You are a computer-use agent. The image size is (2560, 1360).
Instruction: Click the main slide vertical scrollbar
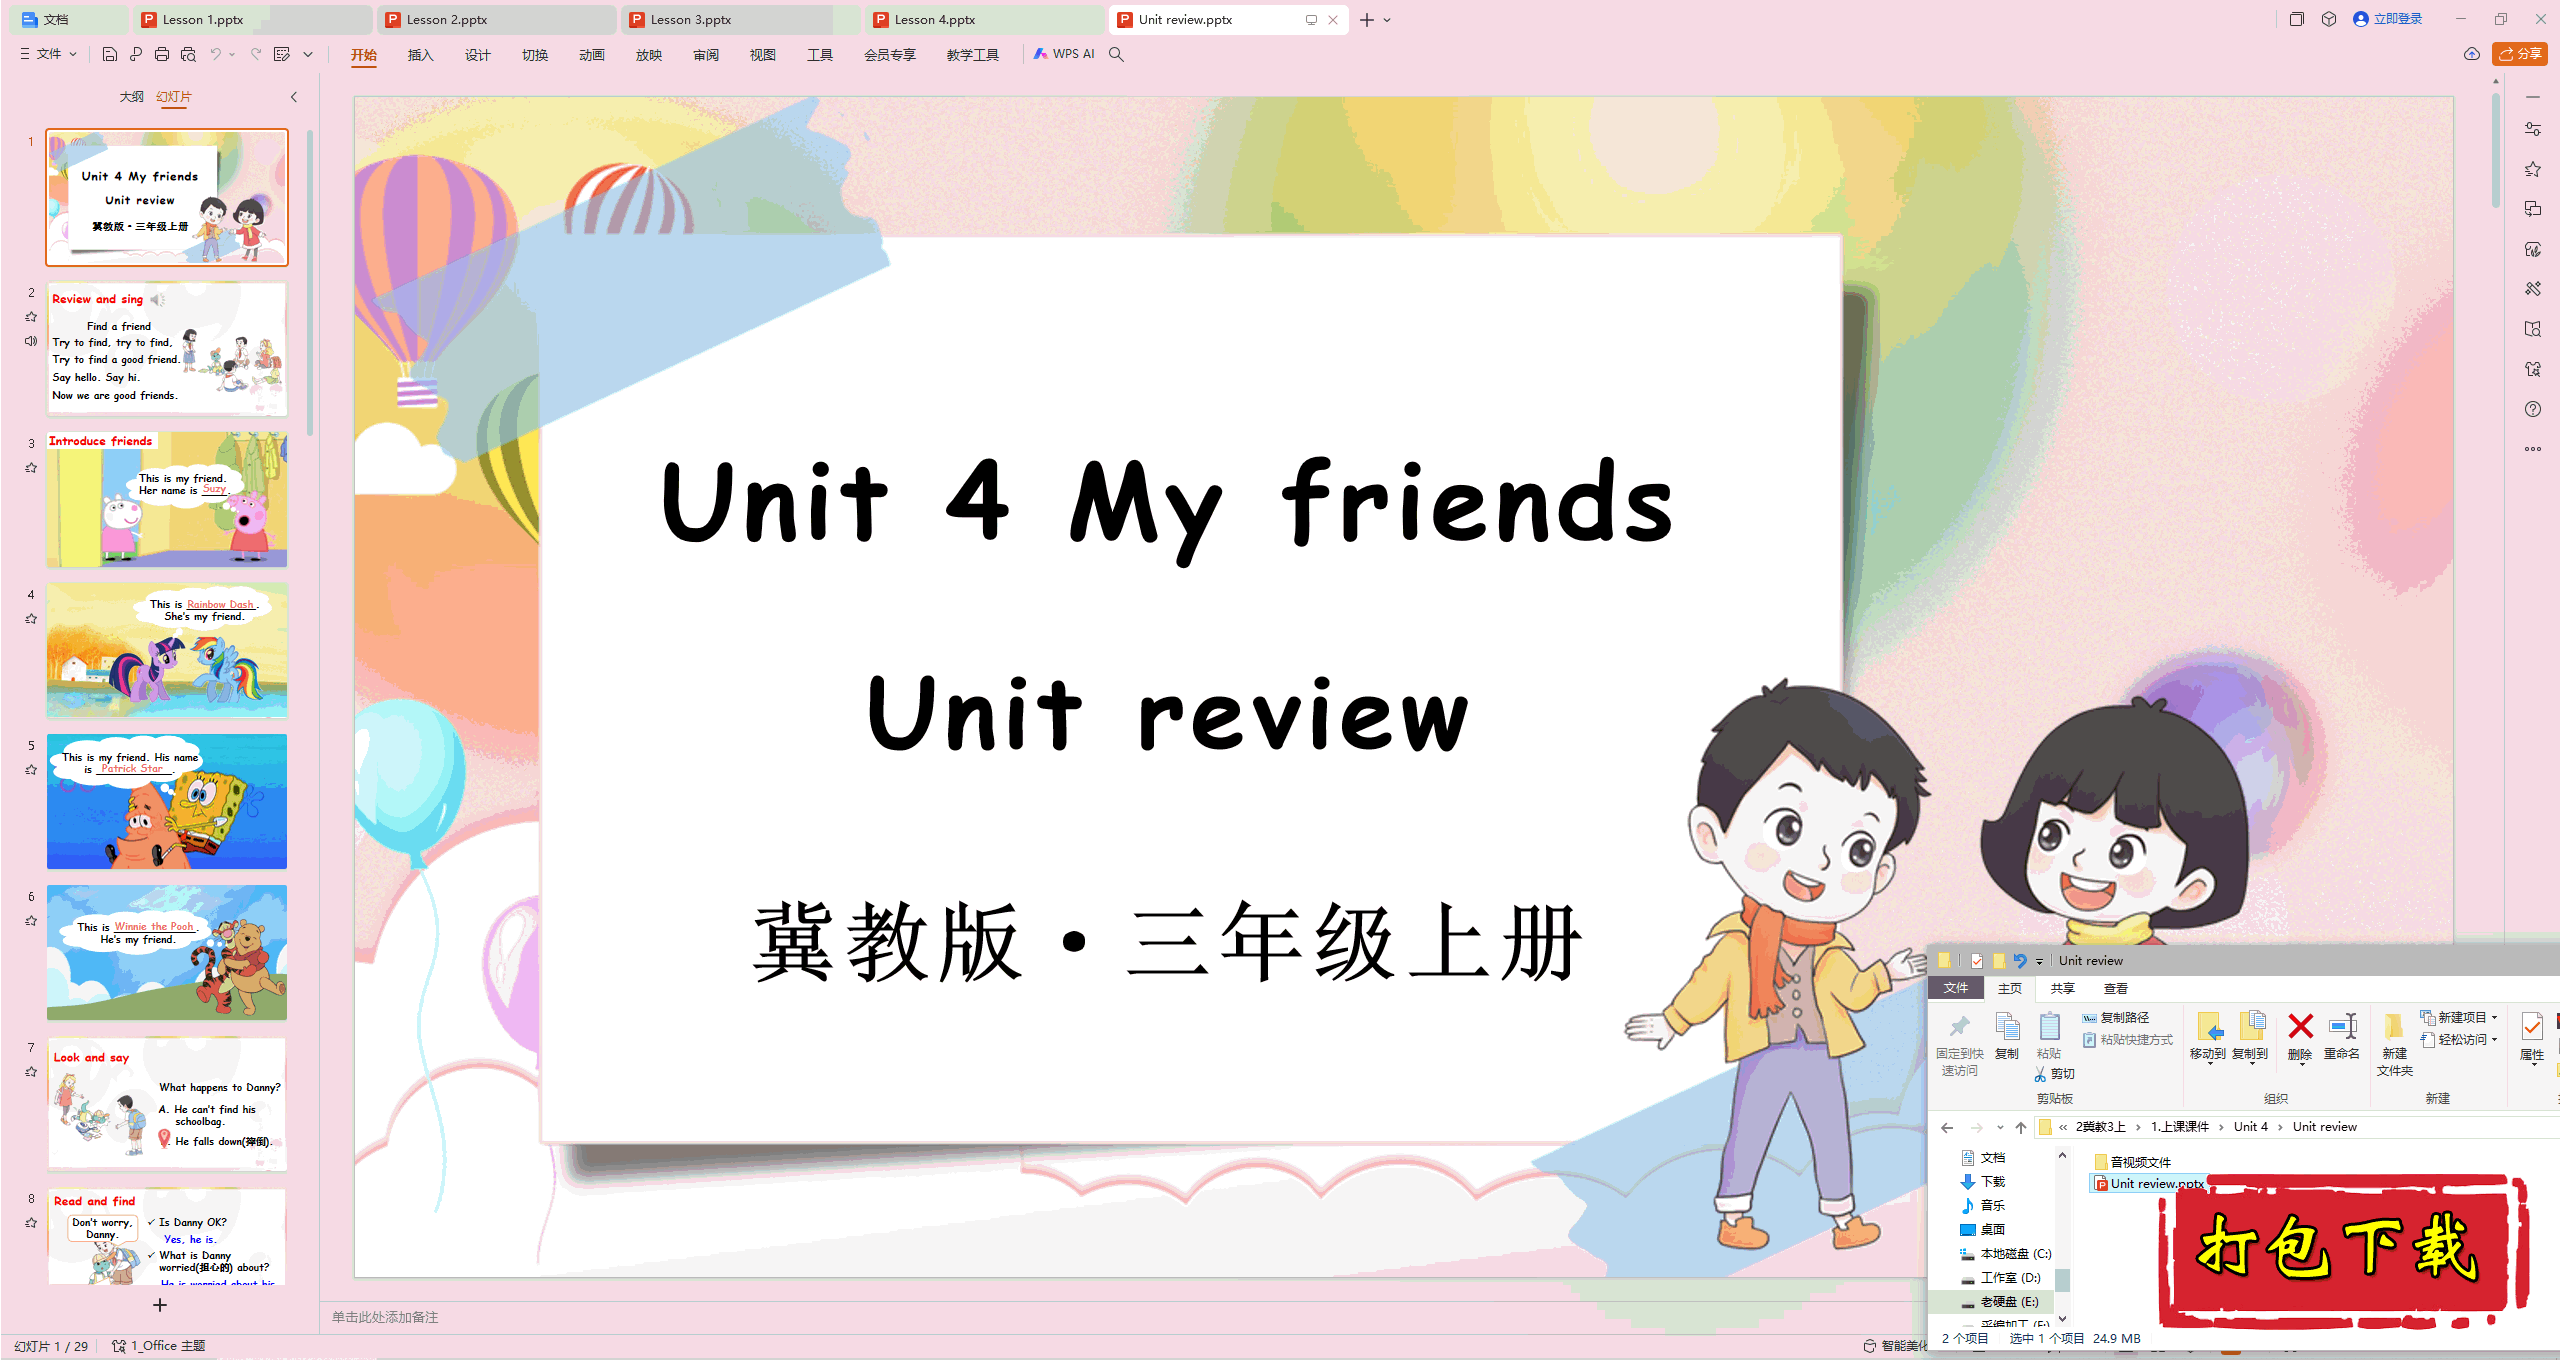point(2496,150)
